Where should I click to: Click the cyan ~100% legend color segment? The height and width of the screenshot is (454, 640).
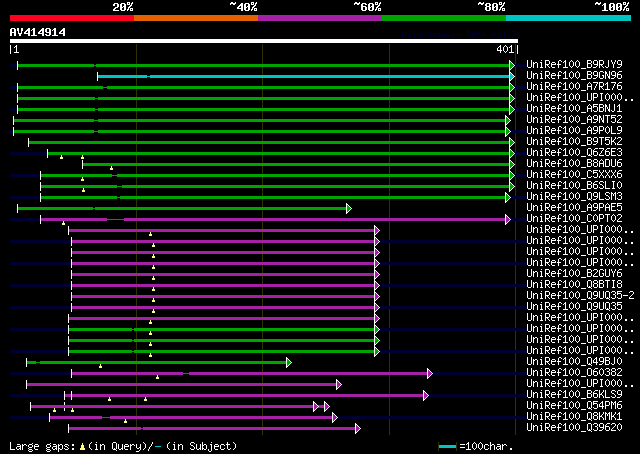click(567, 17)
